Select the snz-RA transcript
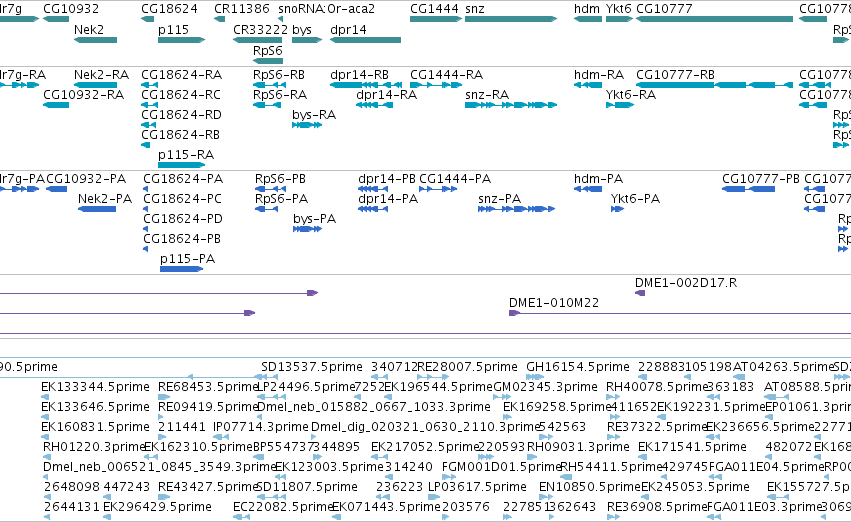 click(511, 105)
